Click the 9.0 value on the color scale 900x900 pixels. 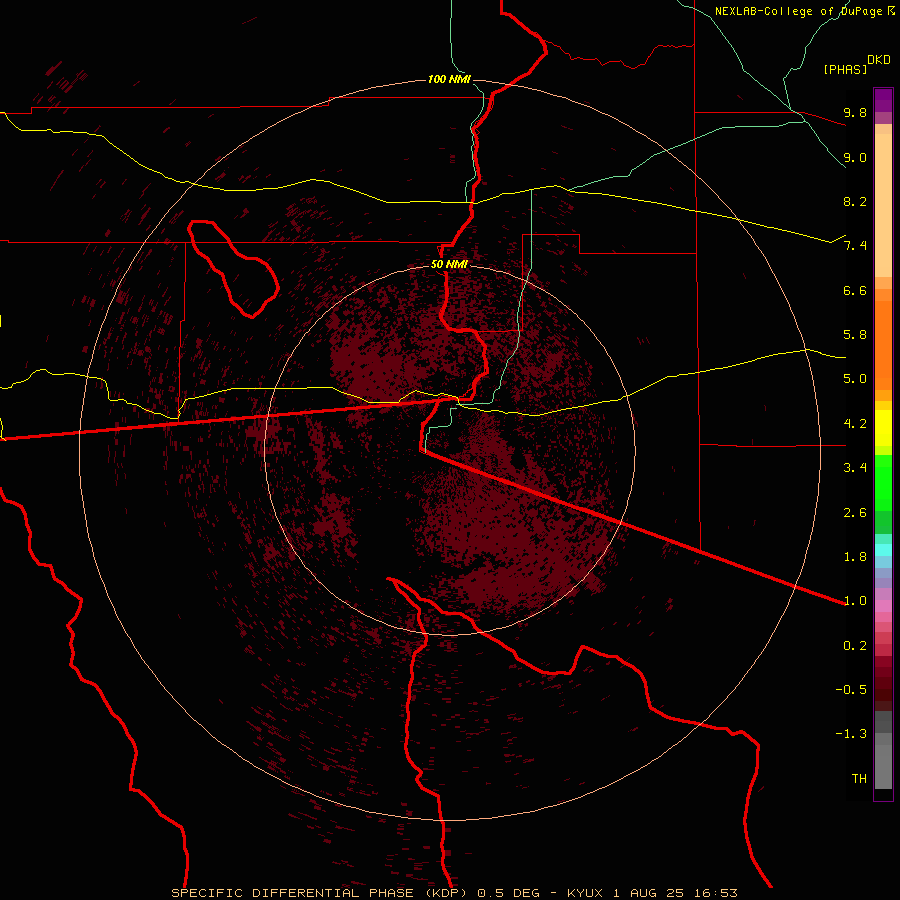click(855, 157)
